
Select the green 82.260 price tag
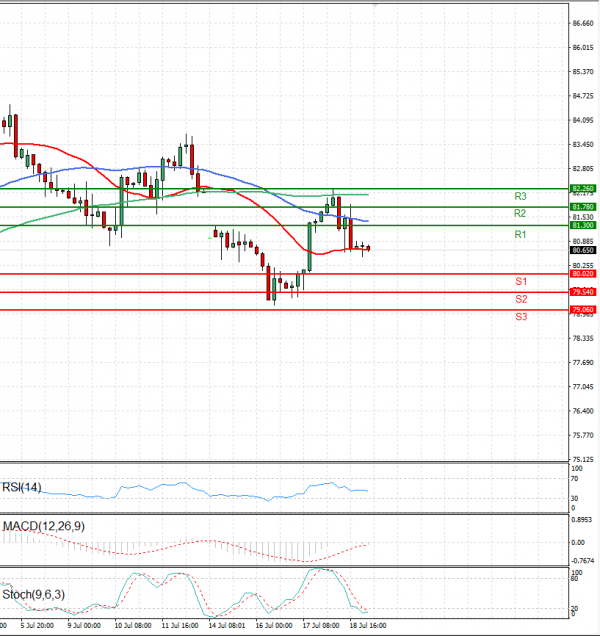[x=583, y=188]
